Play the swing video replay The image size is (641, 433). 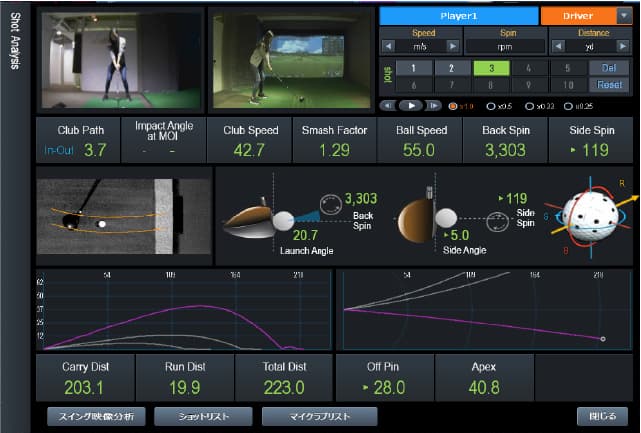click(411, 105)
